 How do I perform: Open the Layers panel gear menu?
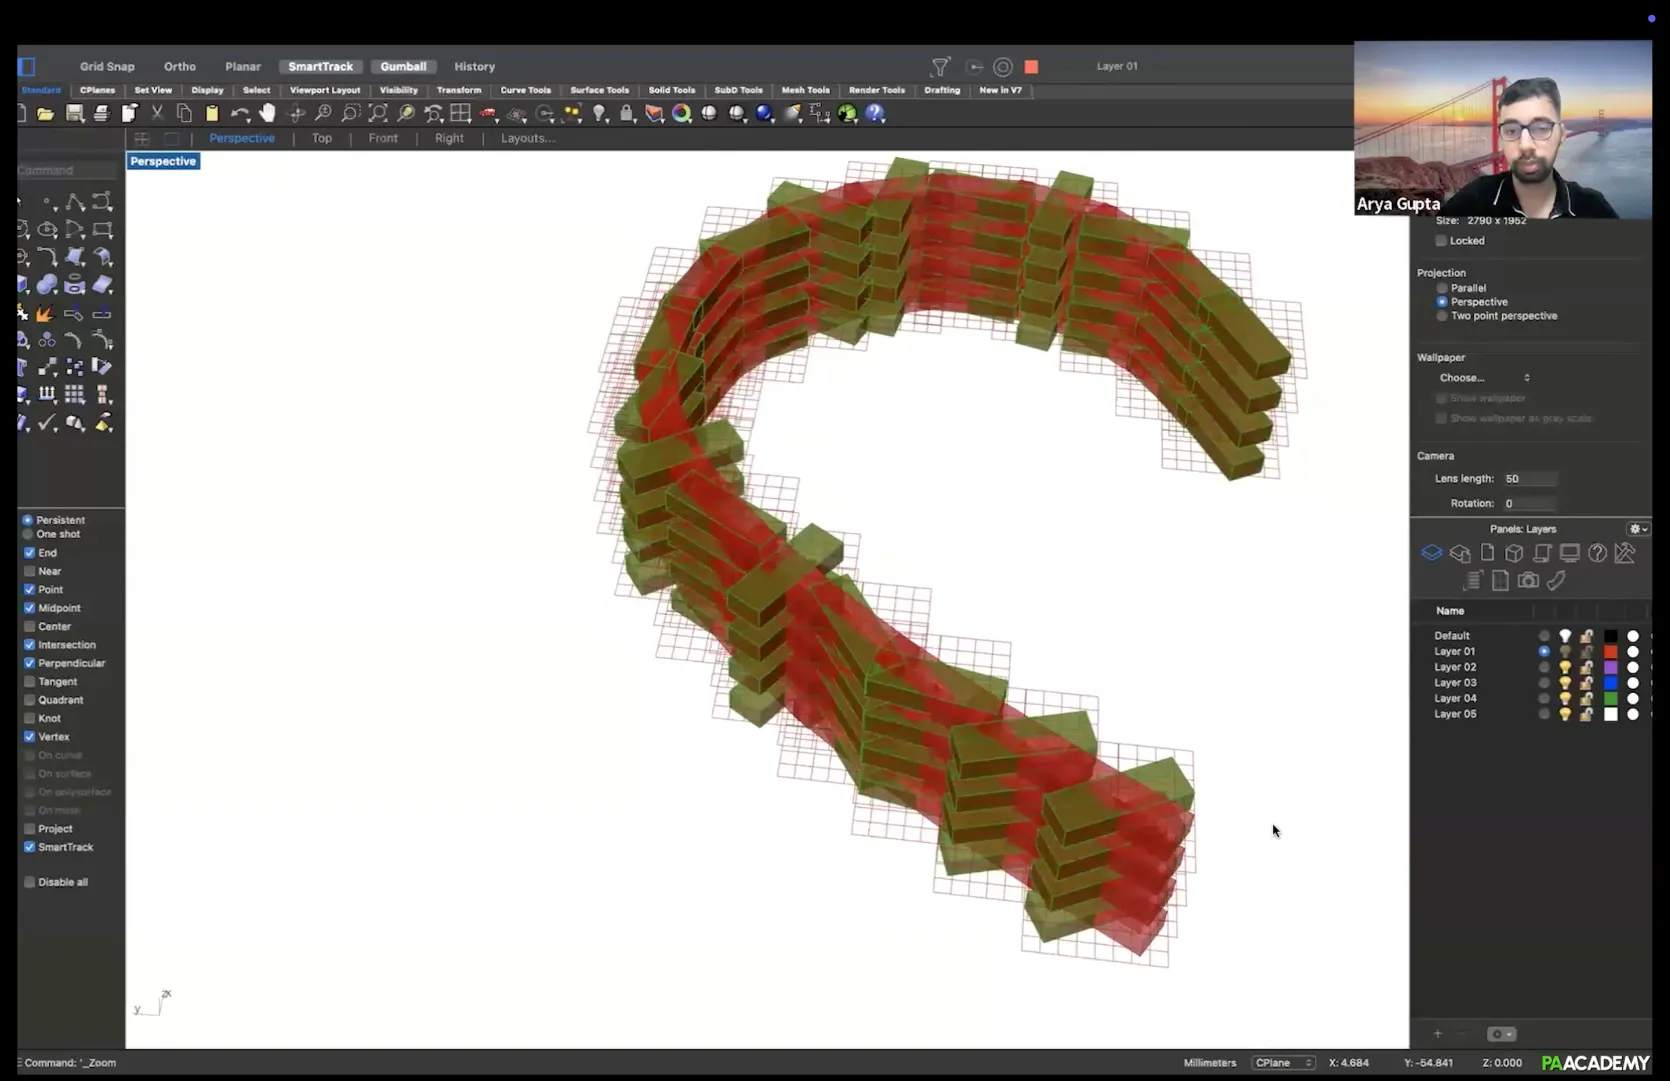click(1638, 529)
